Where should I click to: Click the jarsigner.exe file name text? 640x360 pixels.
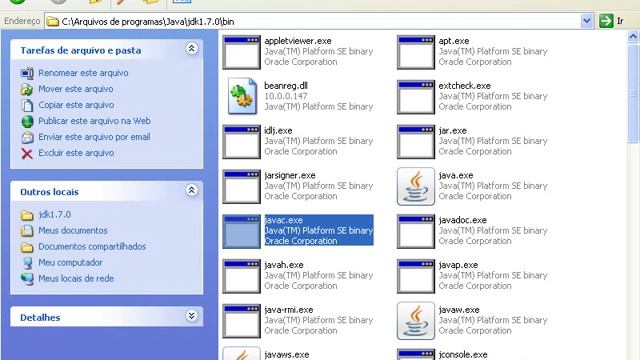tap(290, 176)
